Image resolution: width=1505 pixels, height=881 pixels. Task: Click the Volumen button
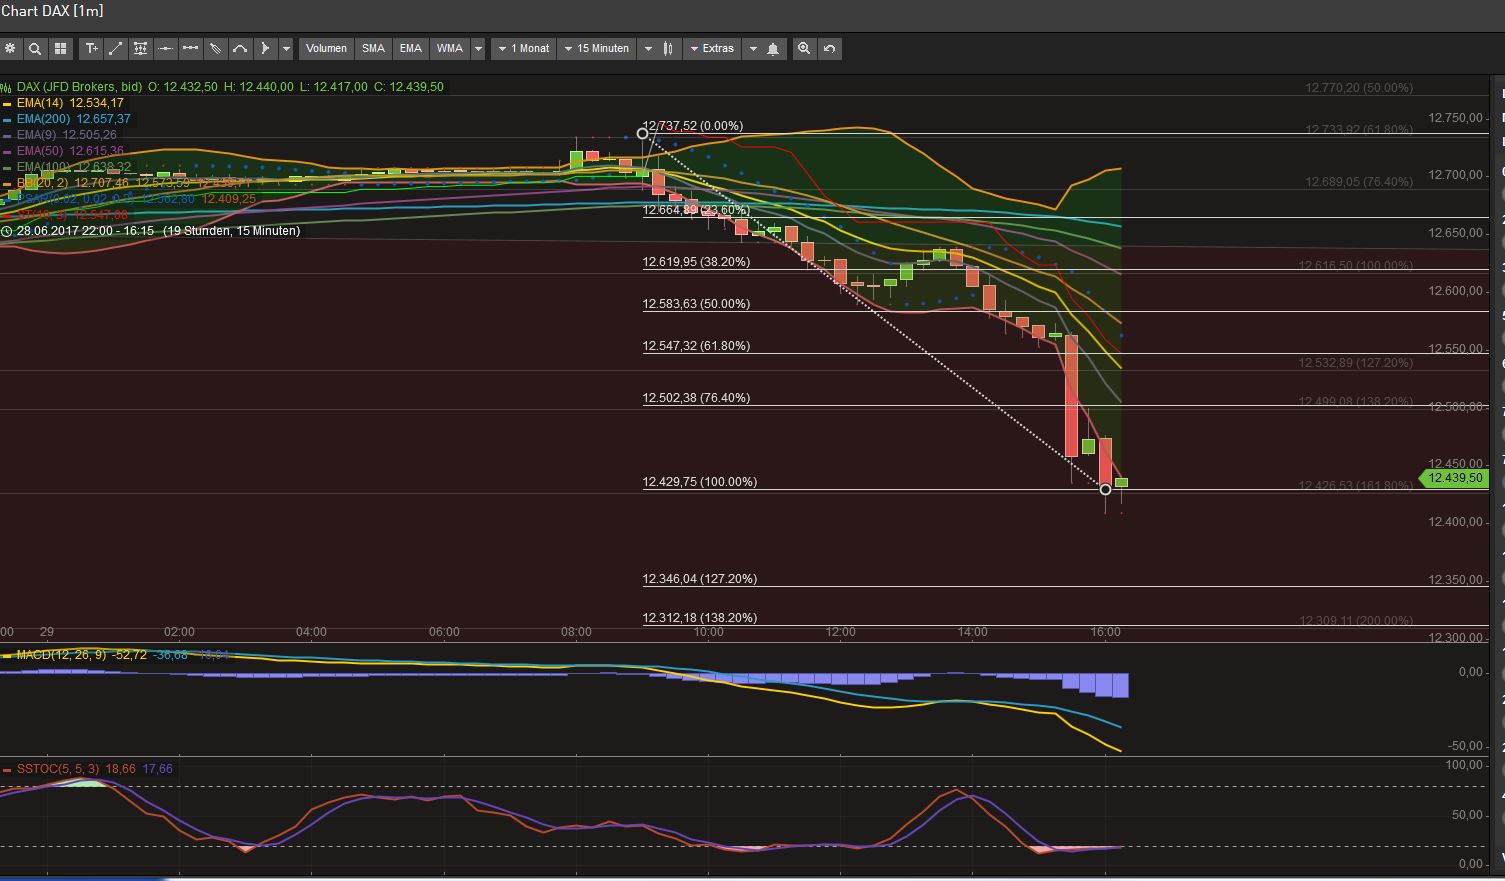pos(326,48)
